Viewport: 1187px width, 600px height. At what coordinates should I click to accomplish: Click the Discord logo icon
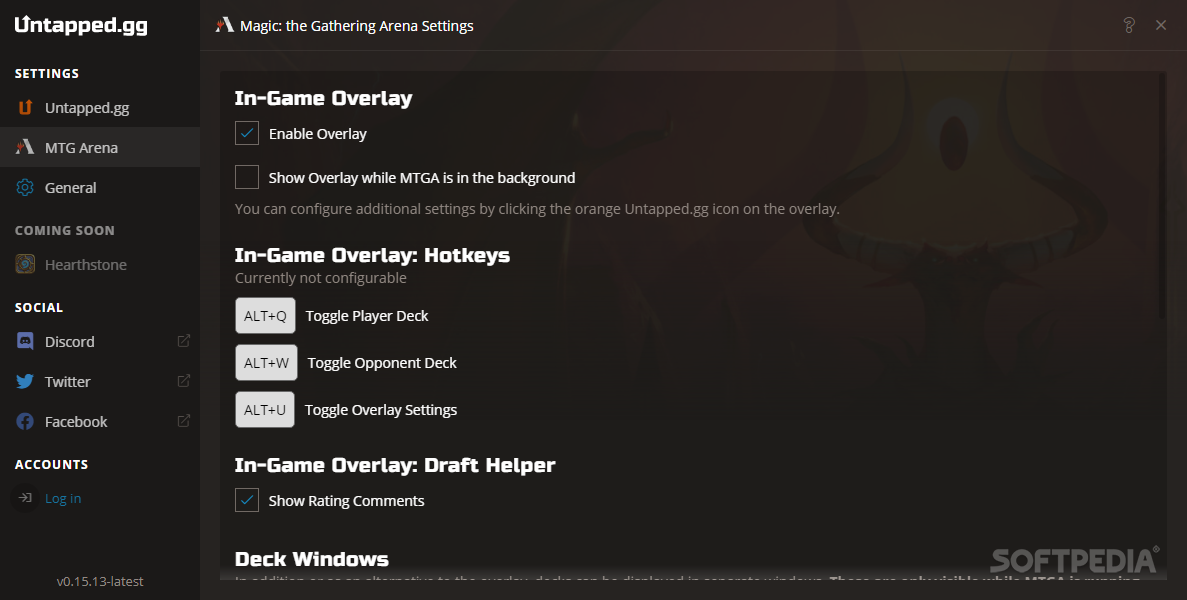point(25,341)
